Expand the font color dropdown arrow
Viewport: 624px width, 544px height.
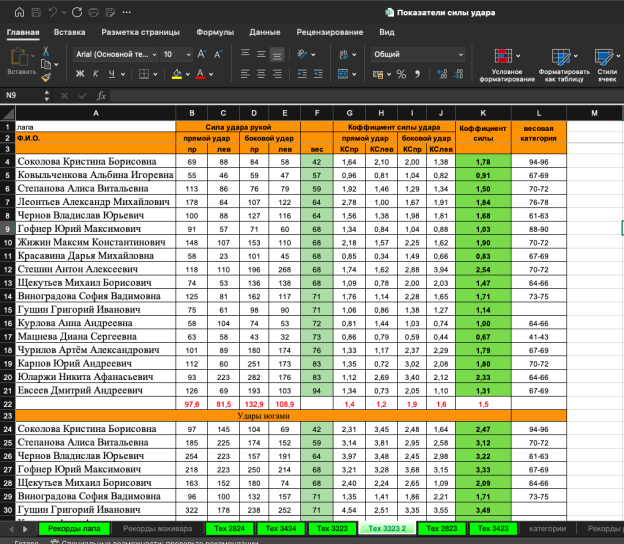[211, 74]
